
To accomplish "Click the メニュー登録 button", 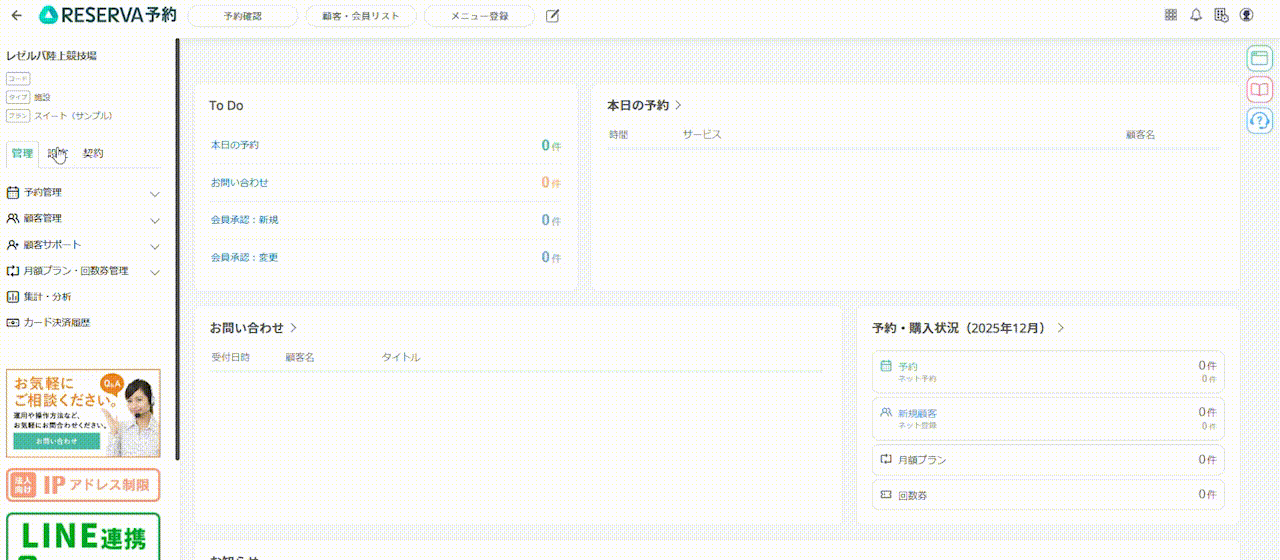I will tap(479, 15).
